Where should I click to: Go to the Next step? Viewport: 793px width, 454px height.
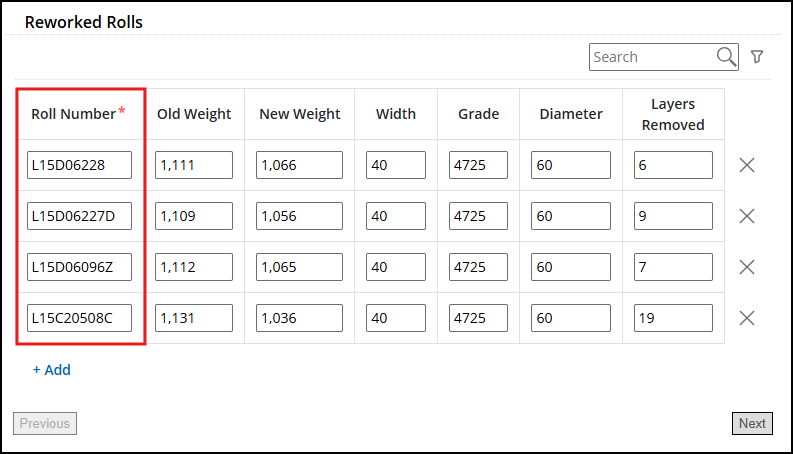[752, 423]
